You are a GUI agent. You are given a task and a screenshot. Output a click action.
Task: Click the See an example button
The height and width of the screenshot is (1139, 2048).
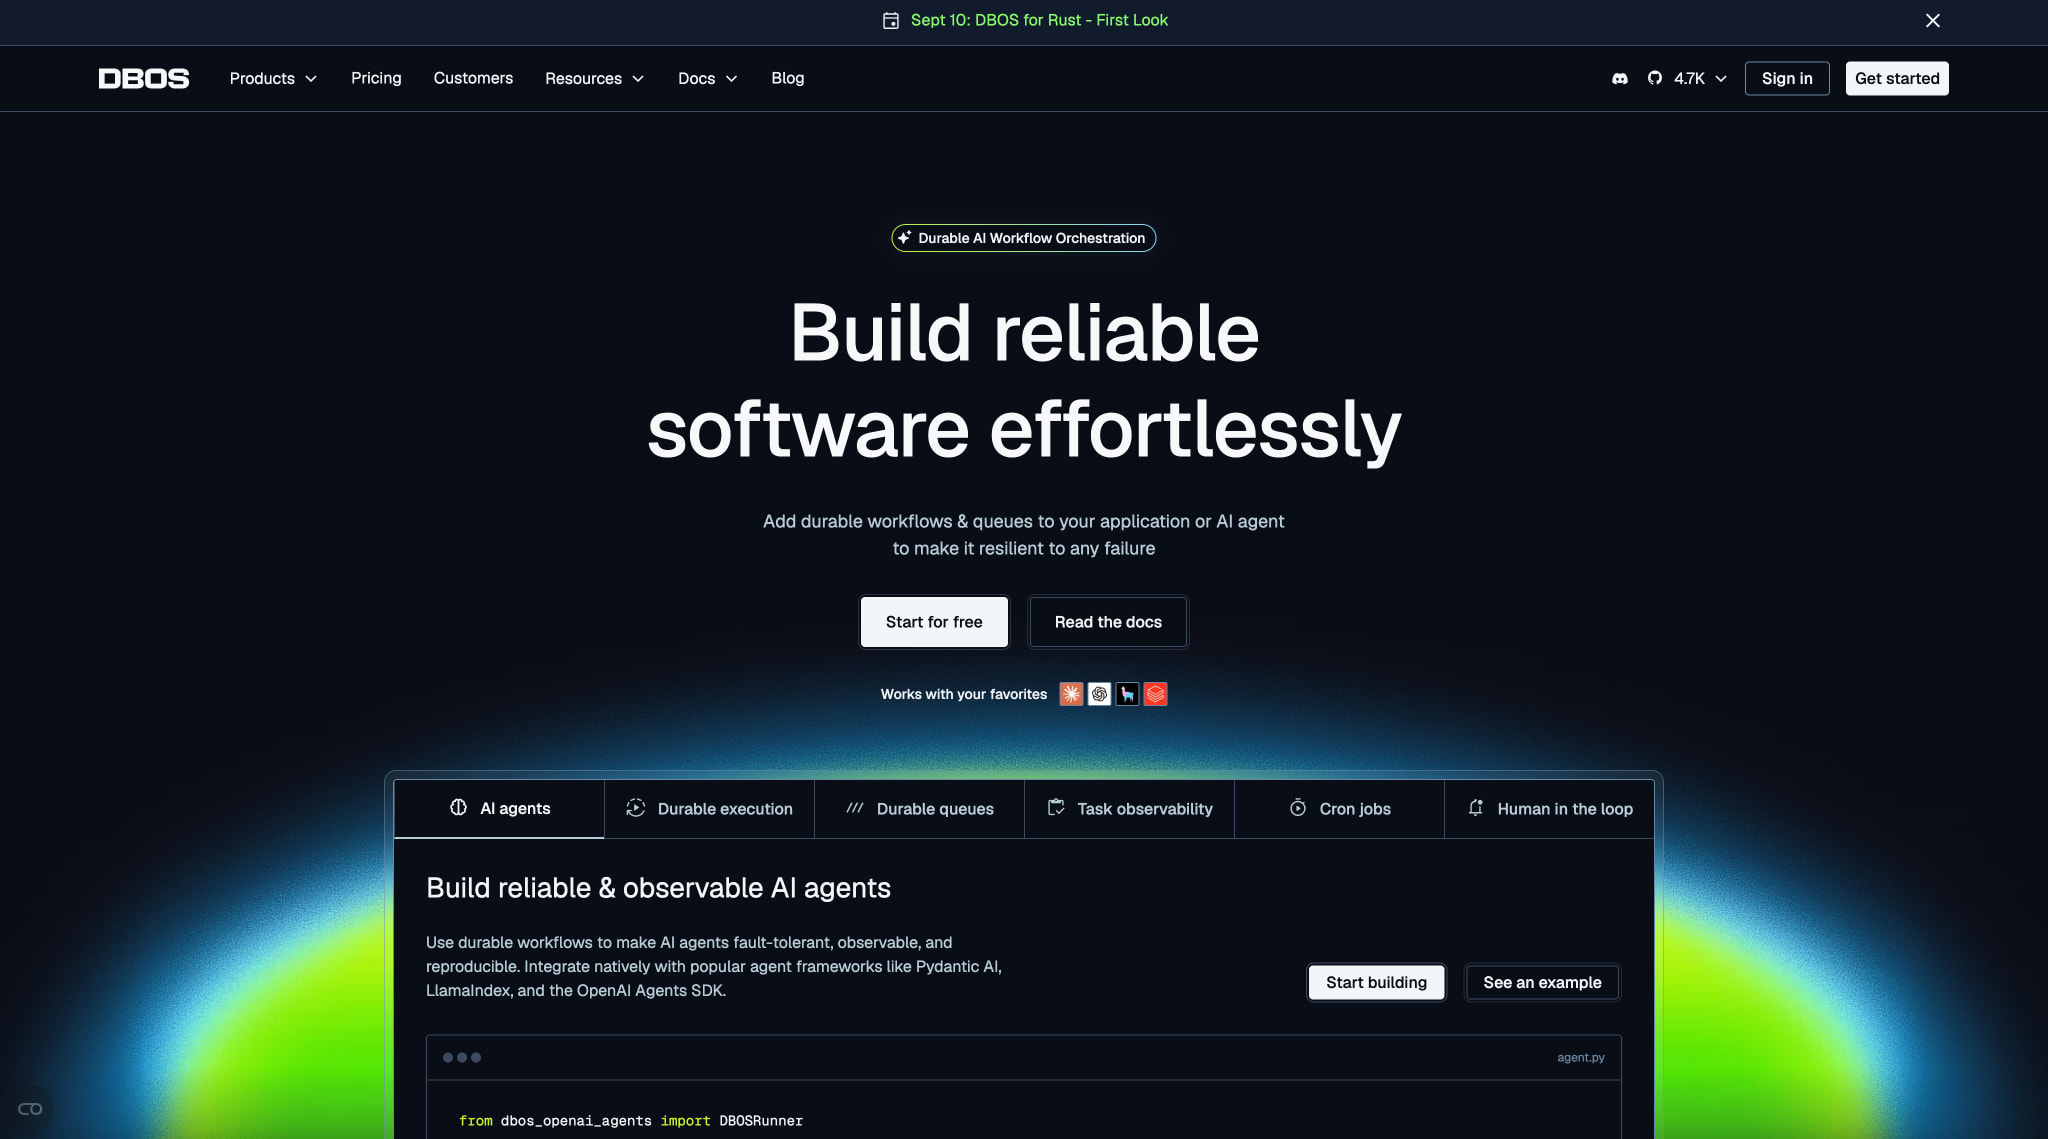[x=1542, y=982]
